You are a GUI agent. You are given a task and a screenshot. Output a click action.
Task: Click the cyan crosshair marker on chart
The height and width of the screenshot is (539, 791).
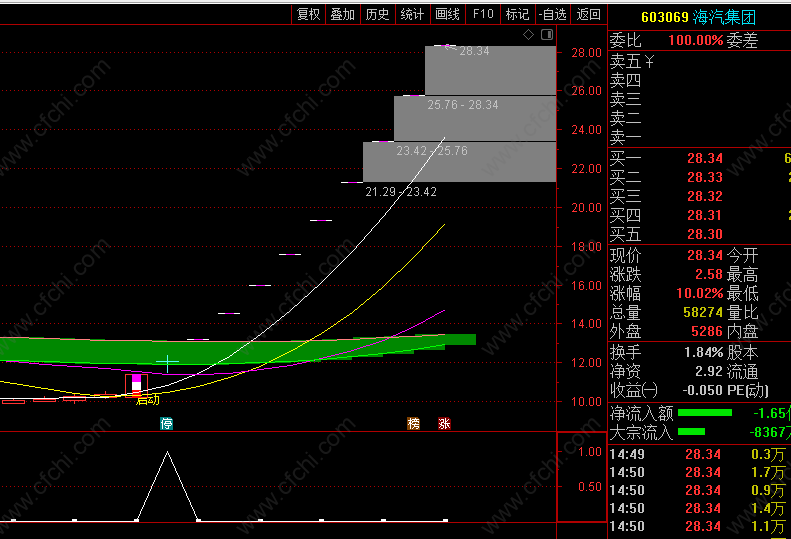pos(167,362)
